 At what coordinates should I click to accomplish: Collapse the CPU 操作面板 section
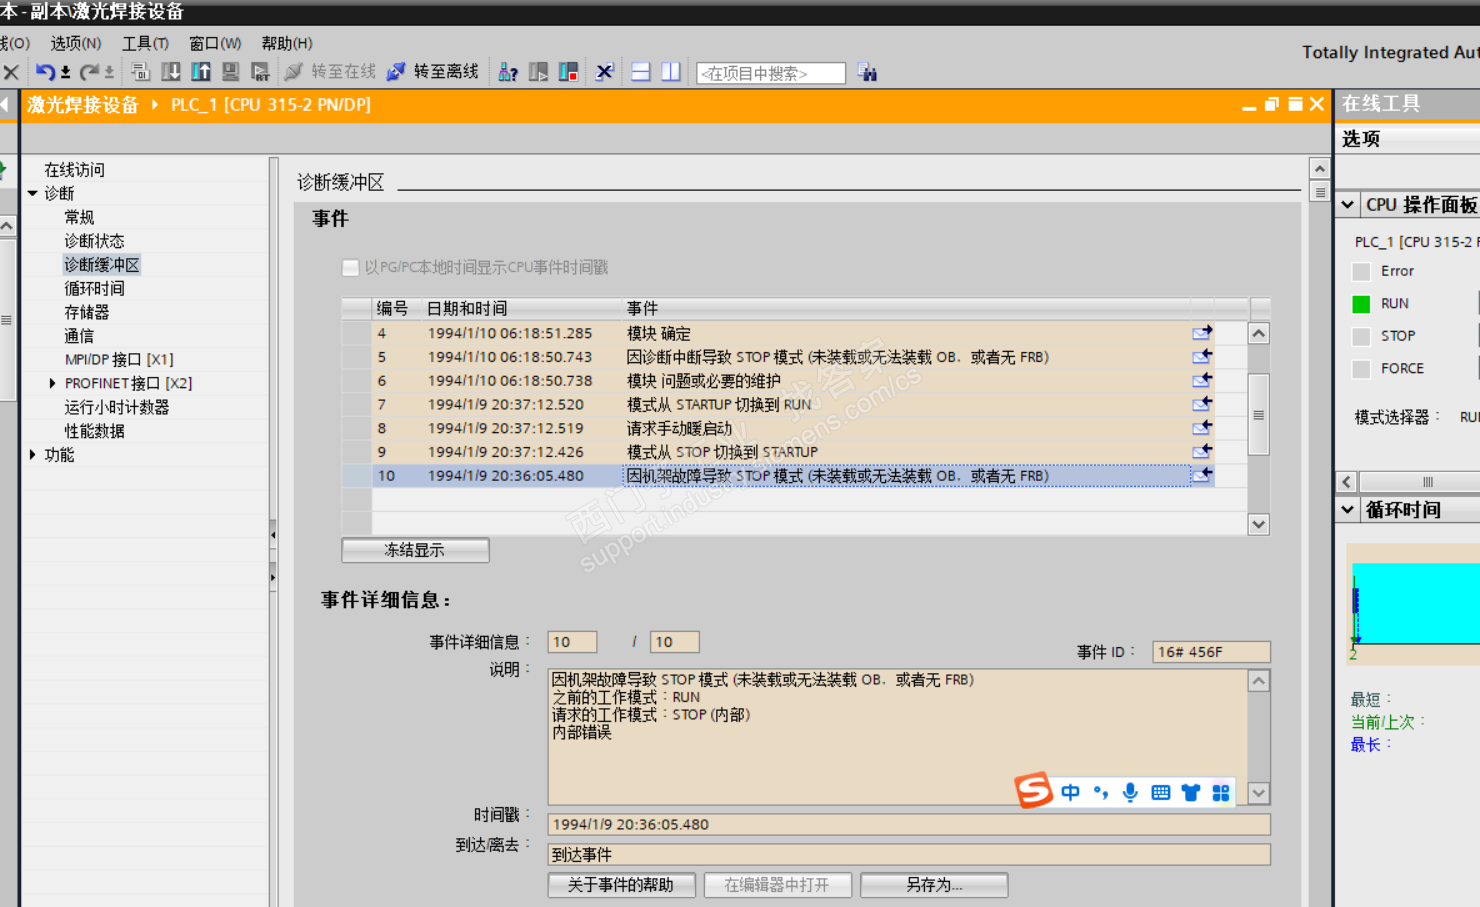click(1348, 205)
